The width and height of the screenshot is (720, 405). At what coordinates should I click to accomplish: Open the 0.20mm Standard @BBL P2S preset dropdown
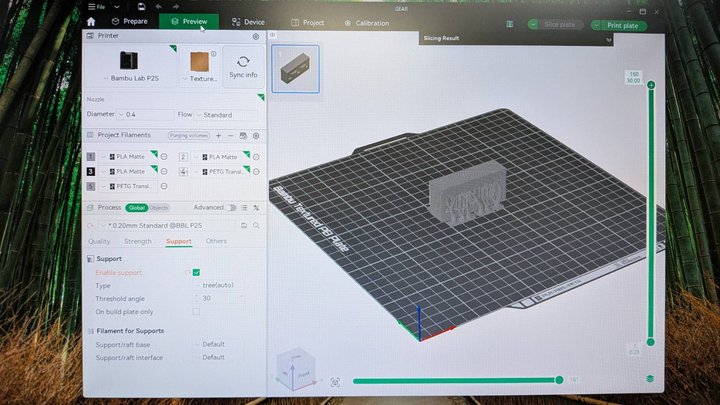(168, 225)
